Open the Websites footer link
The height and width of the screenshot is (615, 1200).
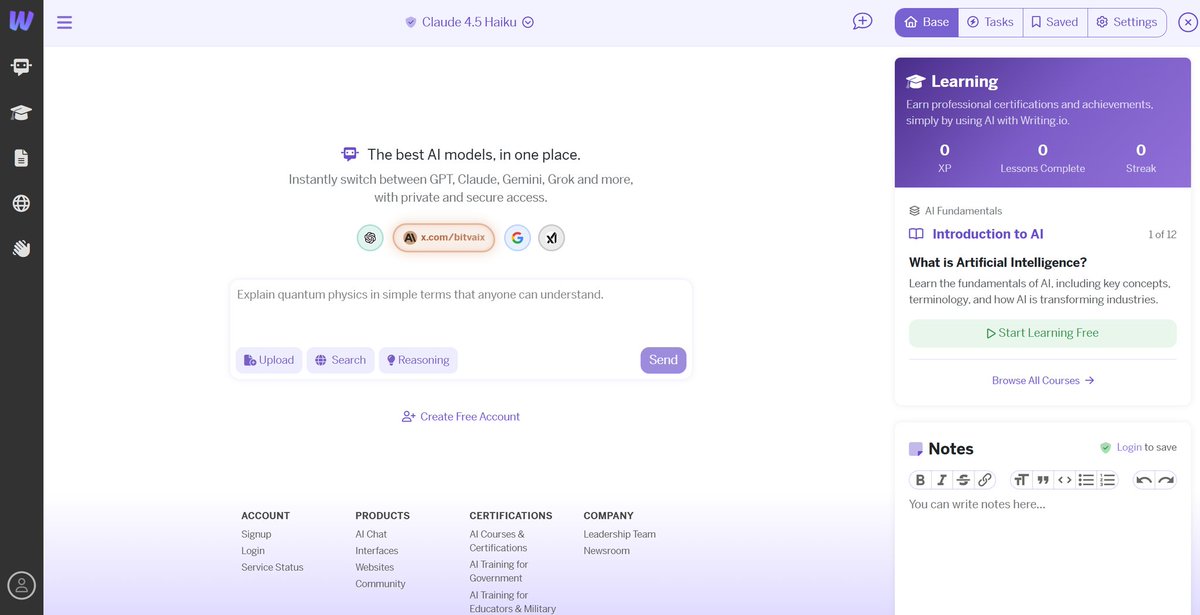pos(375,568)
